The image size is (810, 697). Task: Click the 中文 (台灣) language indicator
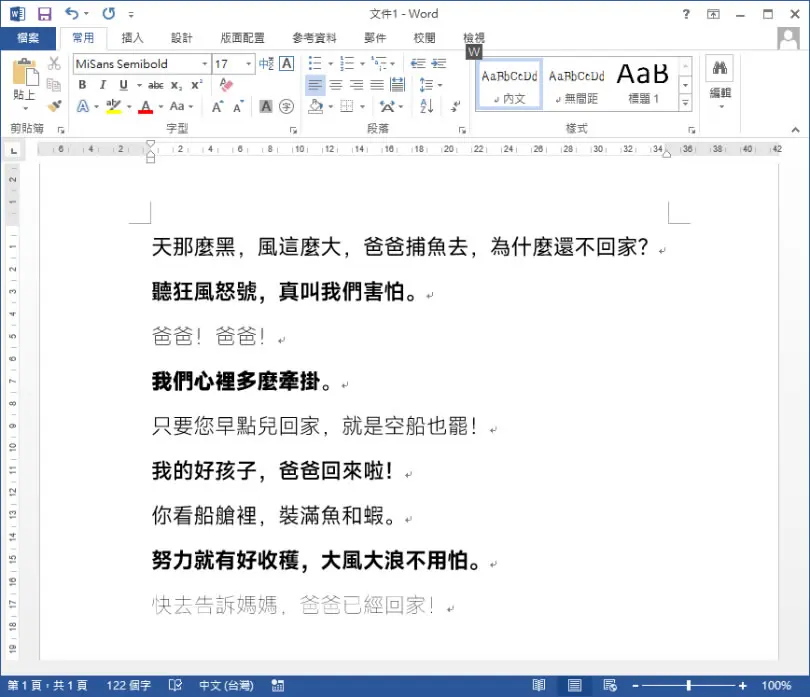click(x=226, y=685)
